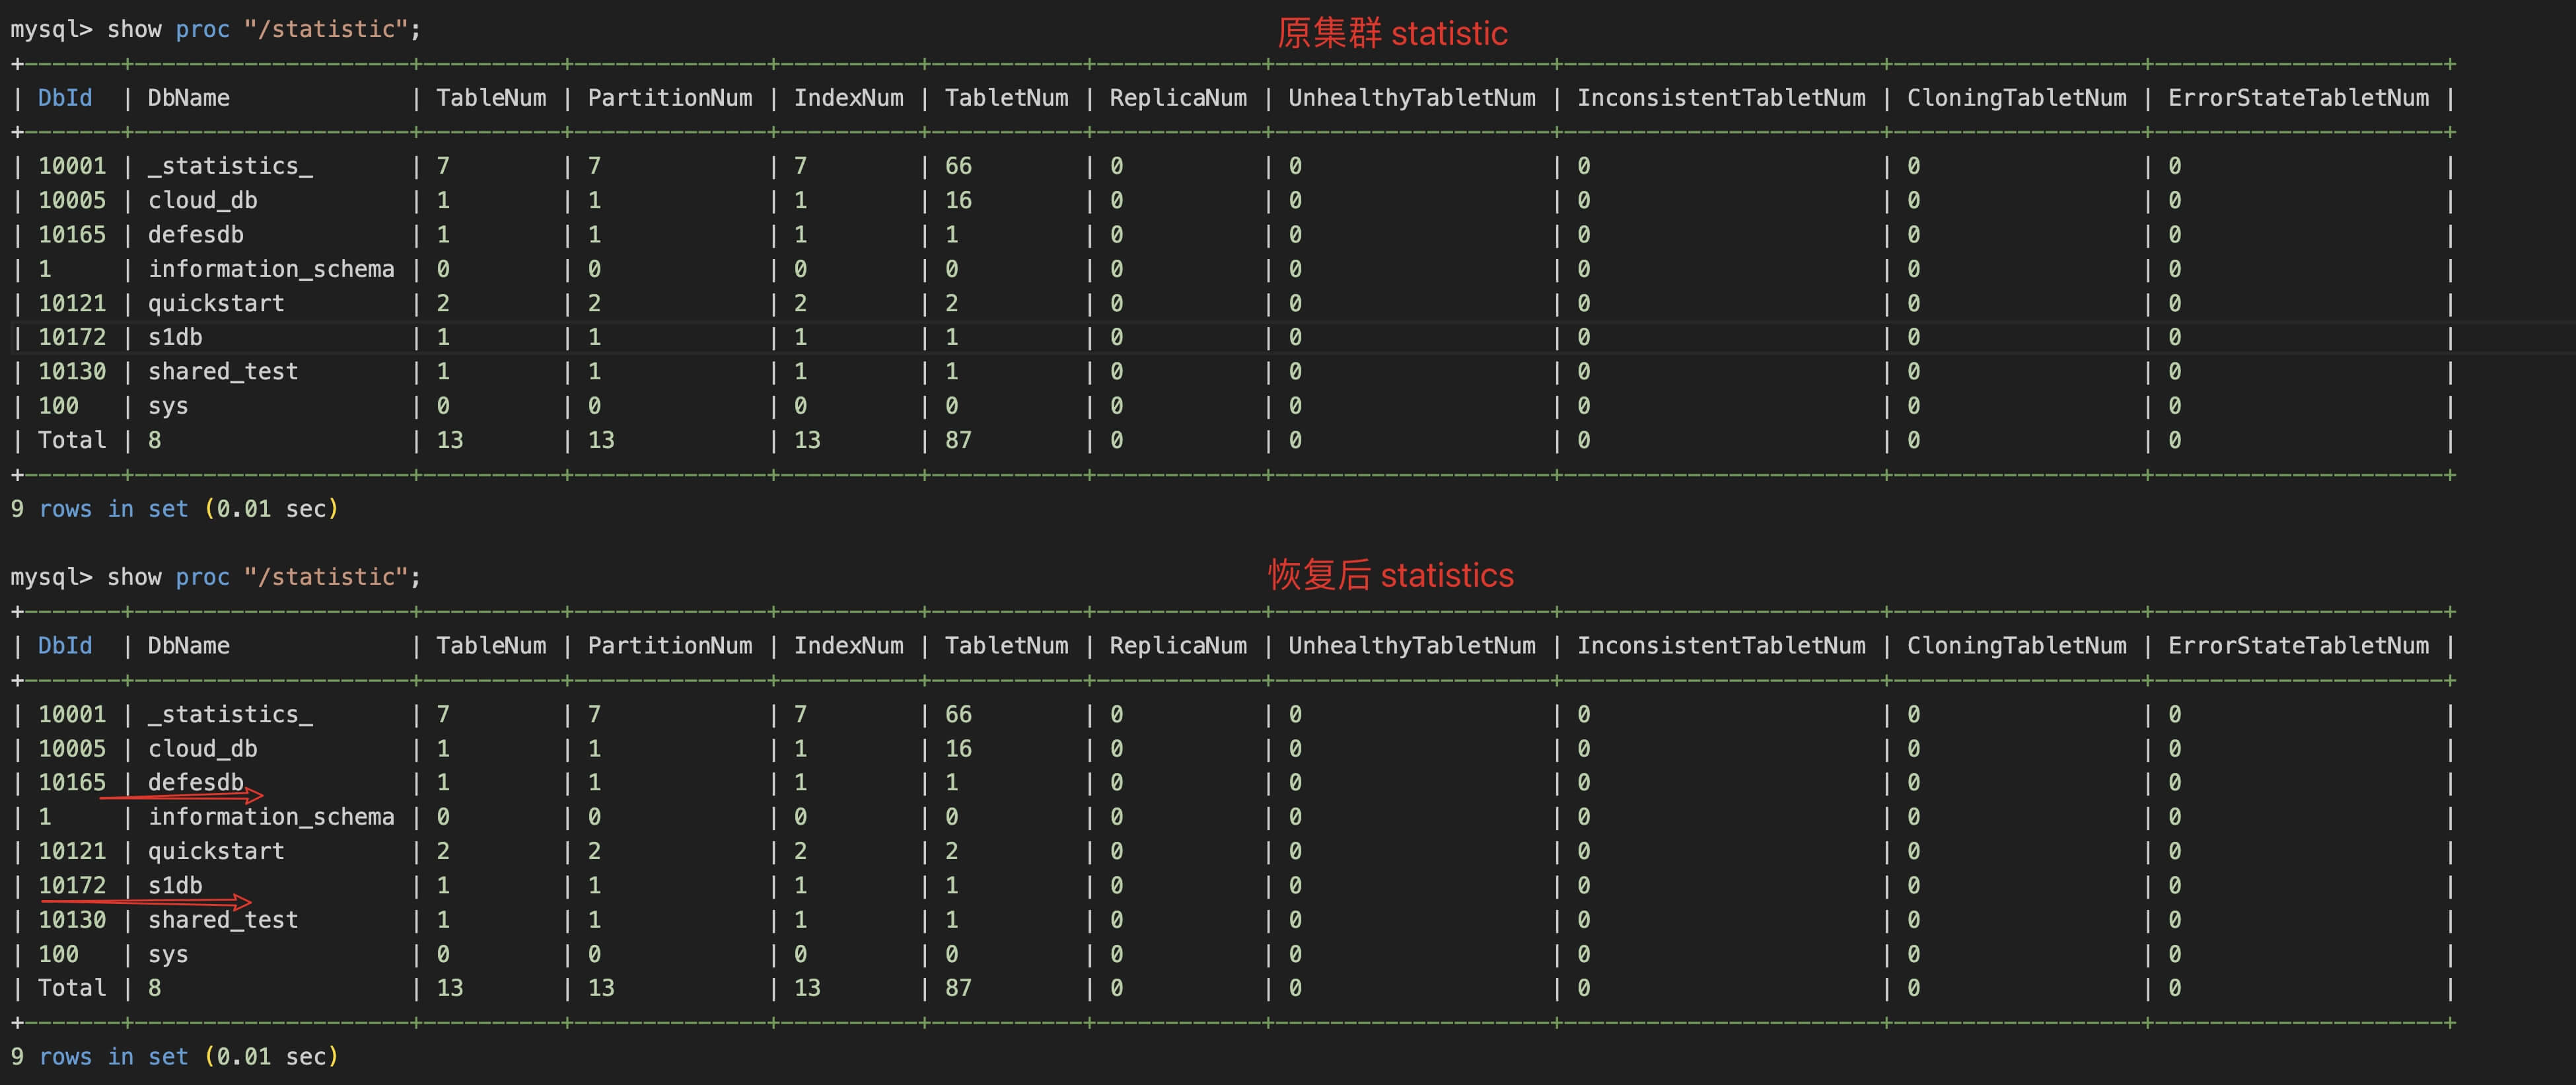Screen dimensions: 2576x1085
Task: Click DbName header in the second table
Action: [x=189, y=646]
